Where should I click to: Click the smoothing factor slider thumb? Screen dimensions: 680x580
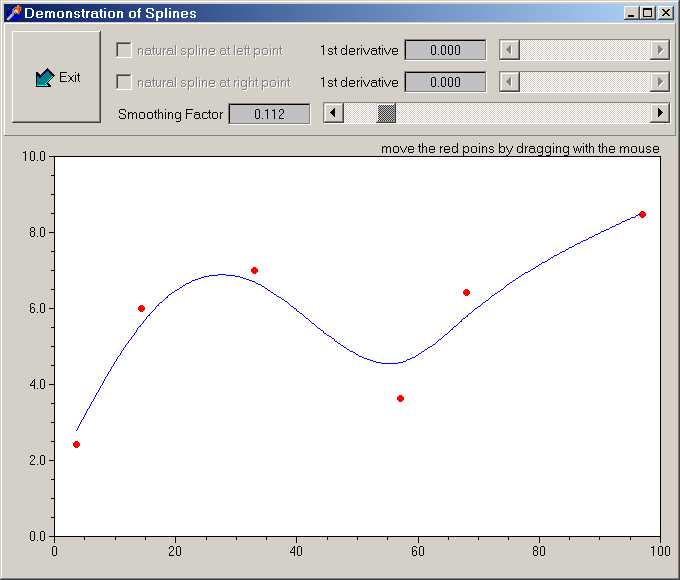pyautogui.click(x=386, y=113)
